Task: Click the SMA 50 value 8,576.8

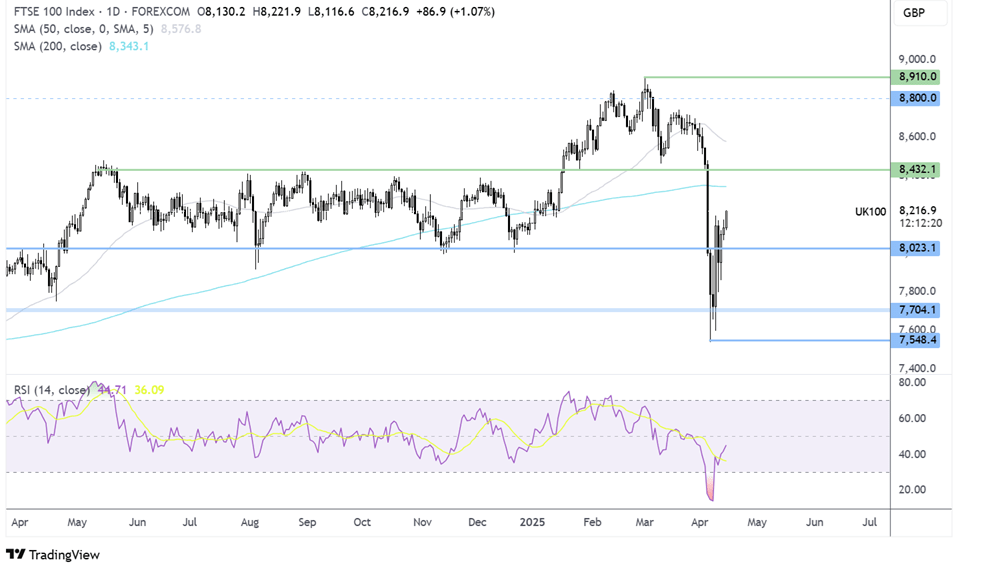Action: click(x=181, y=29)
